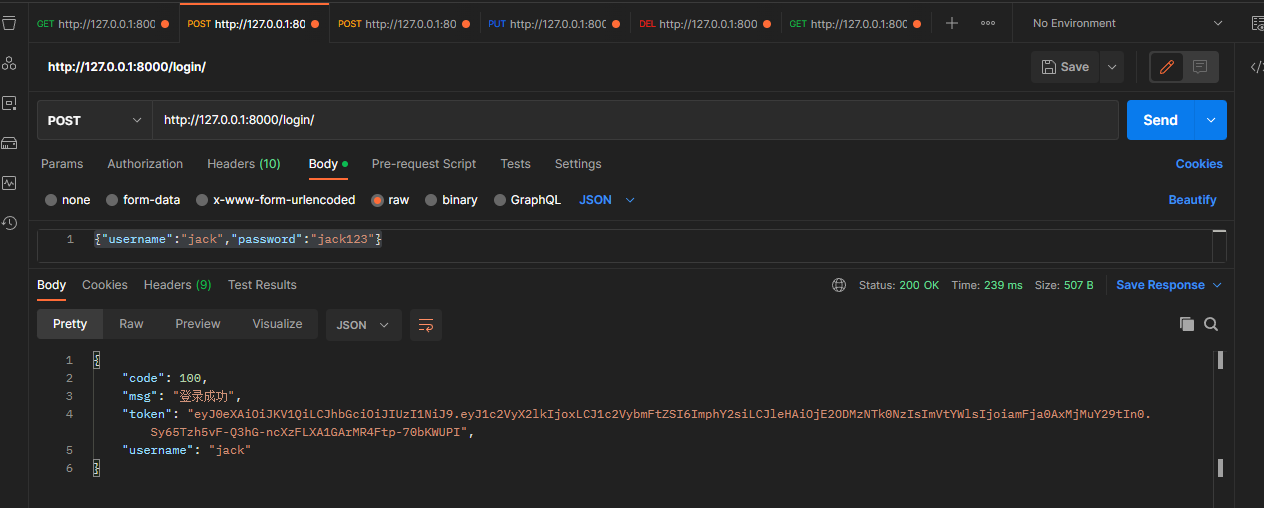Switch response view to Preview
1264x508 pixels.
pos(198,324)
